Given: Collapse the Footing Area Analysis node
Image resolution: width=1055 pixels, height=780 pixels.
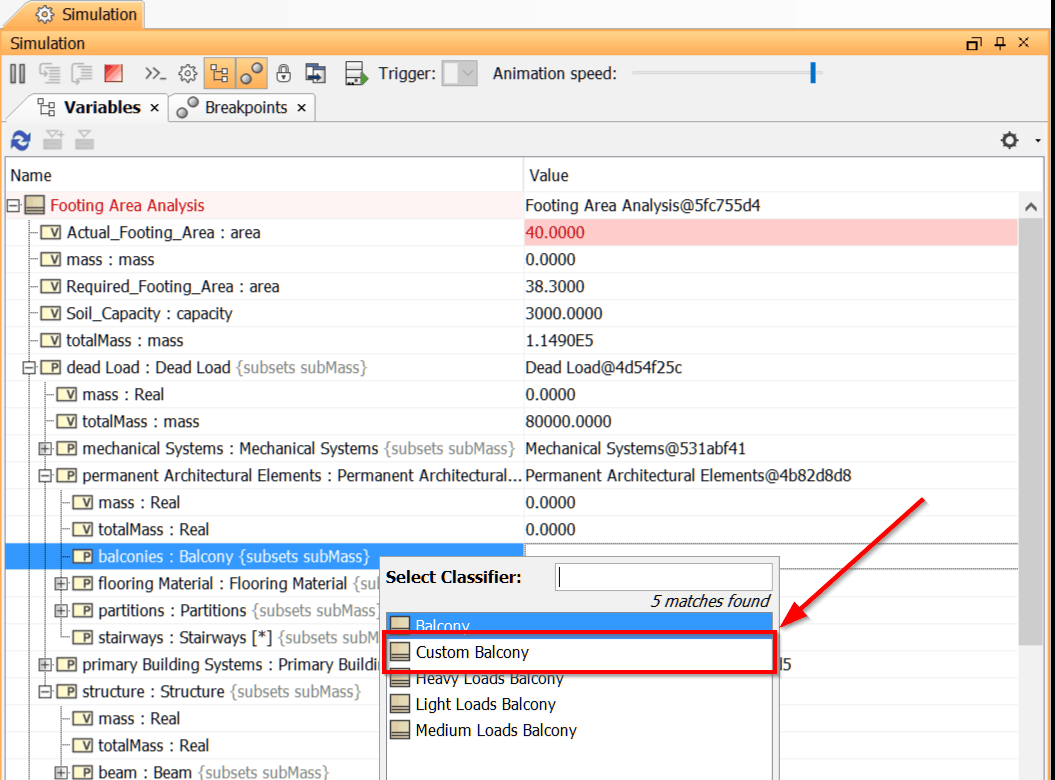Looking at the screenshot, I should pyautogui.click(x=13, y=206).
